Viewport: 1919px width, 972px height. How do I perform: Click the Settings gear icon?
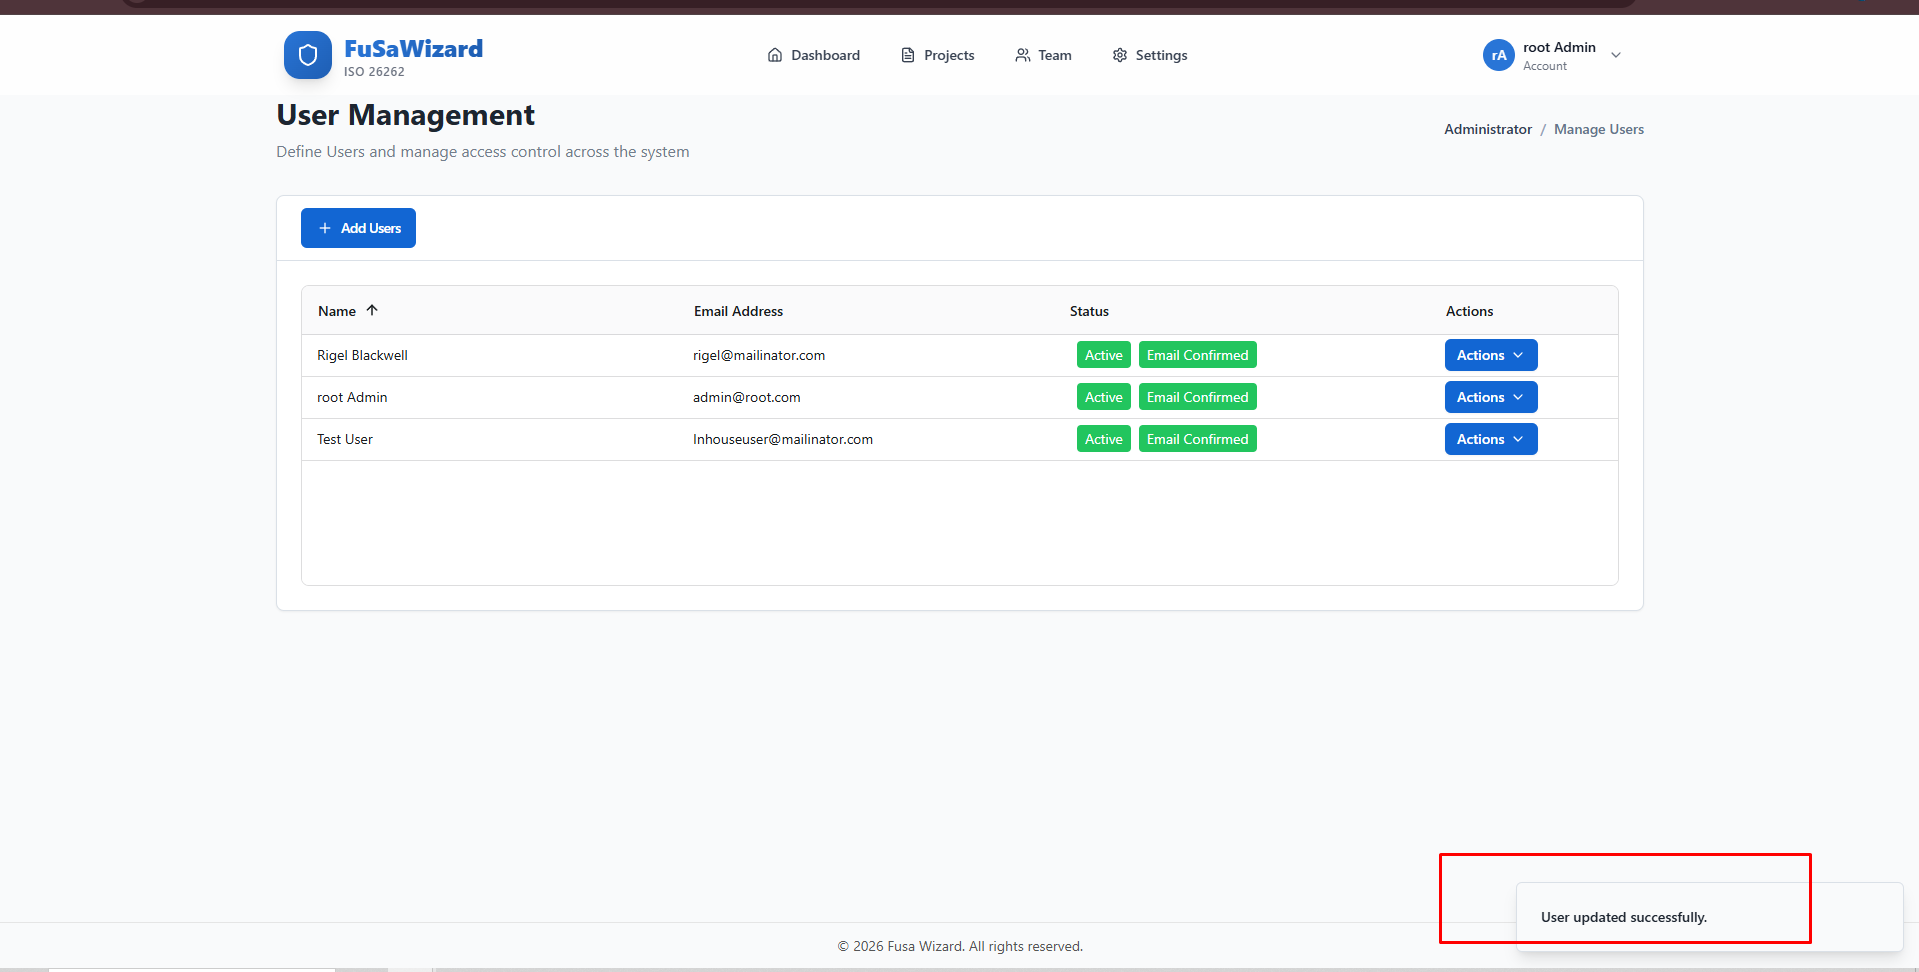click(1119, 55)
